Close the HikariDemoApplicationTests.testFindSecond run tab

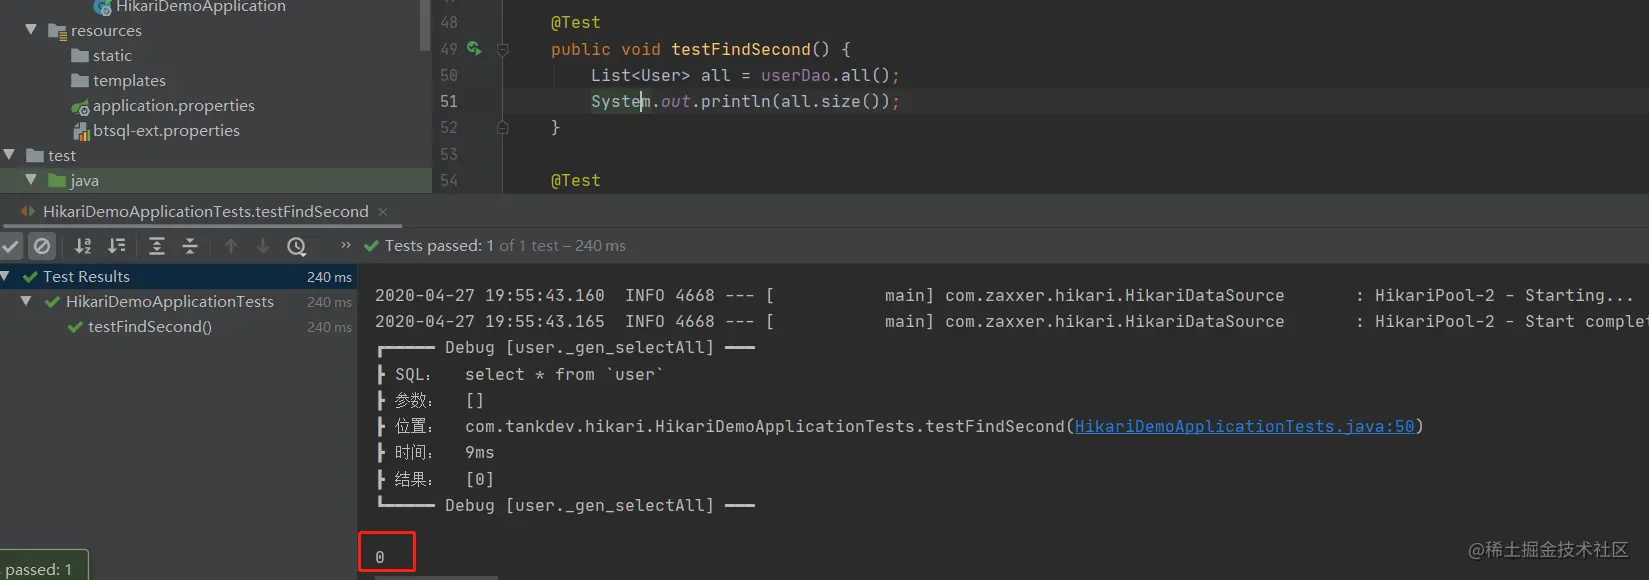(x=383, y=212)
